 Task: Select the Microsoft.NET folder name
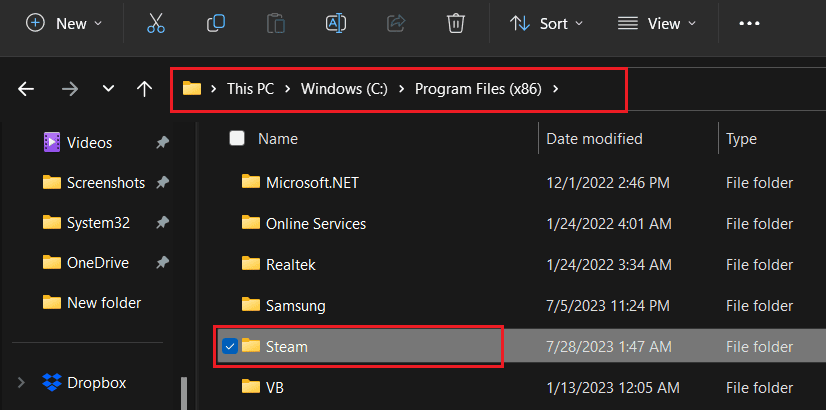tap(312, 183)
